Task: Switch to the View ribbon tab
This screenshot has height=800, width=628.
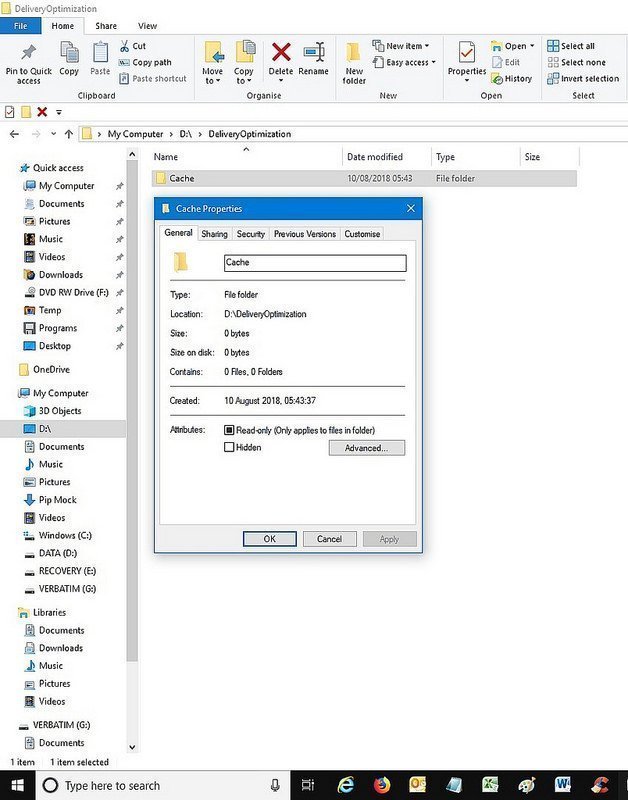Action: click(147, 26)
